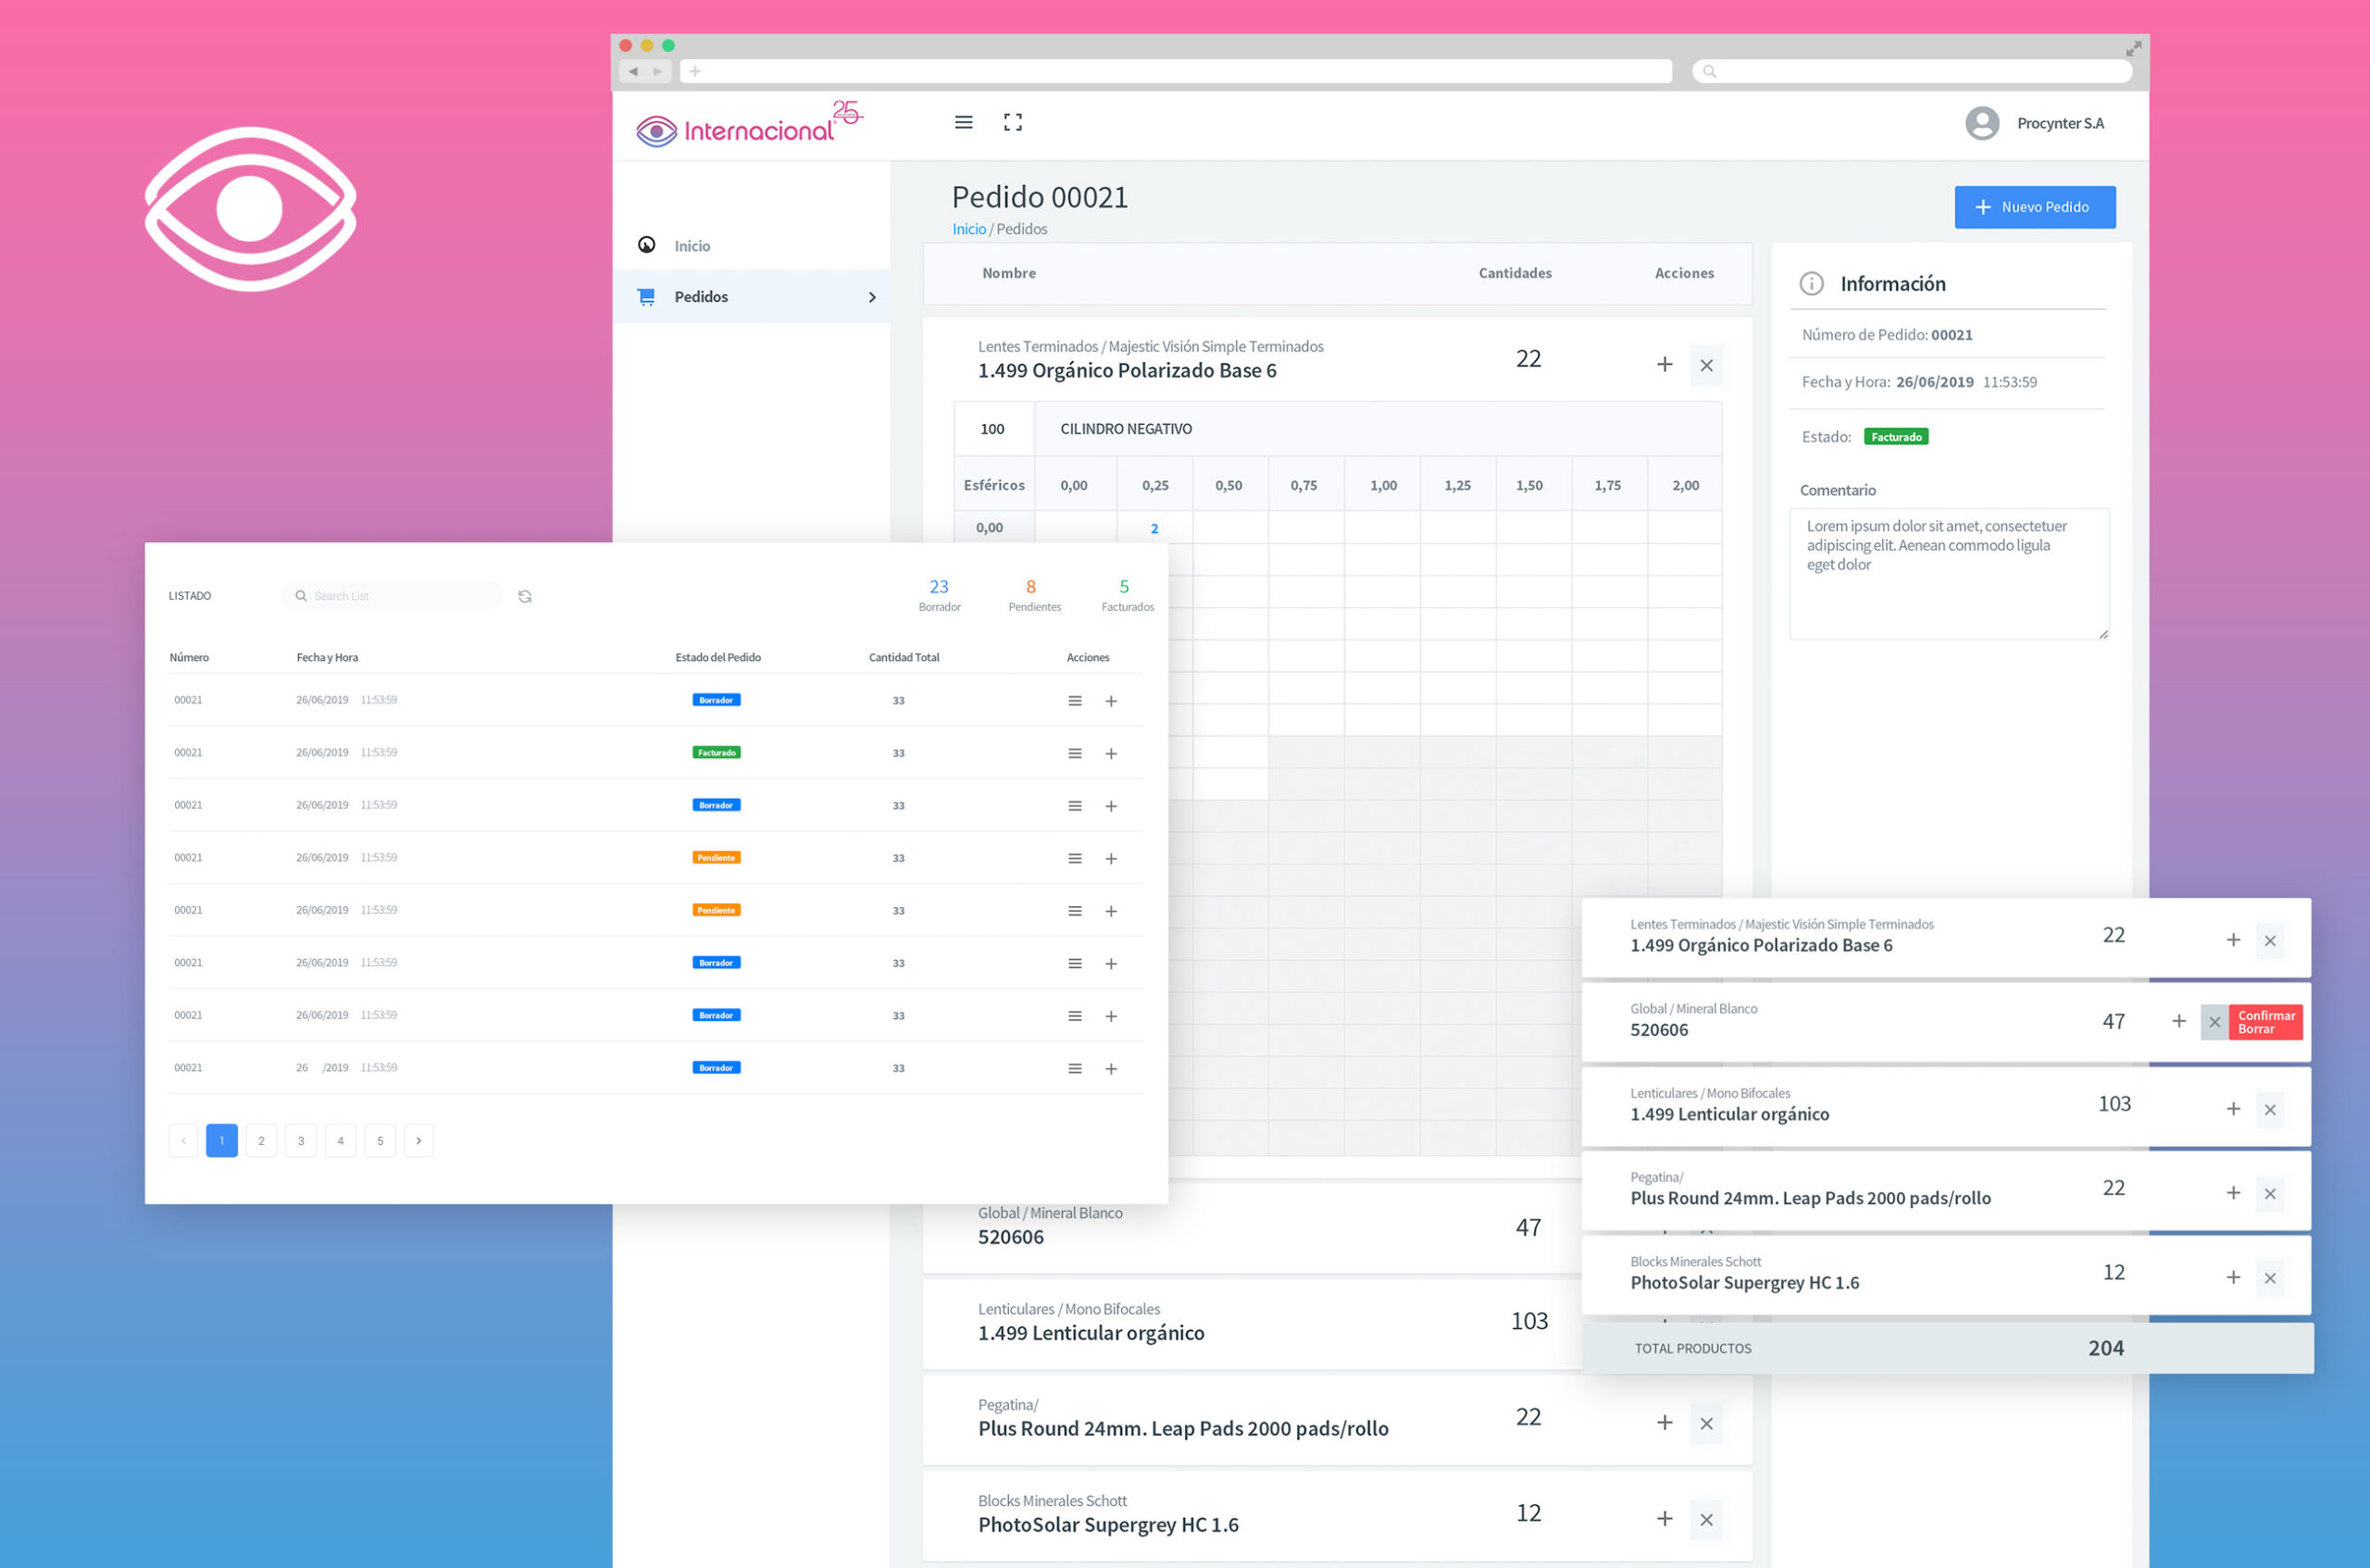Click the Nuevo Pedido button
Image resolution: width=2370 pixels, height=1568 pixels.
point(2034,207)
